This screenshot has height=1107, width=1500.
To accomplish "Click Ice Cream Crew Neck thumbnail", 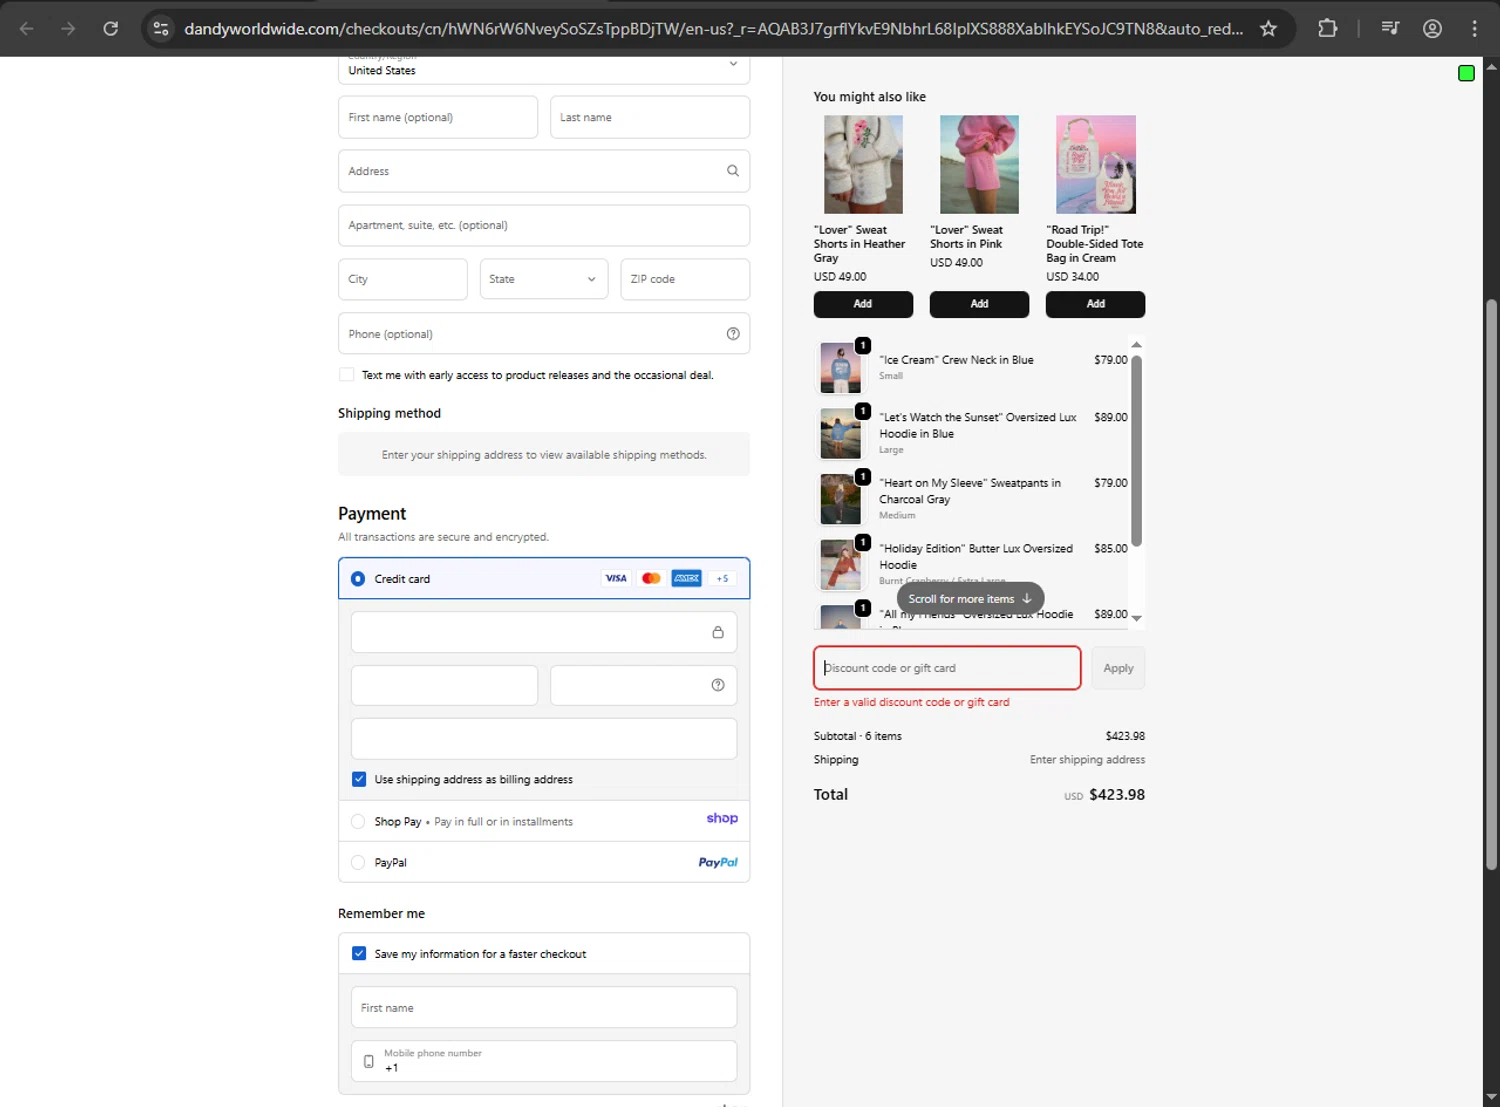I will 840,368.
